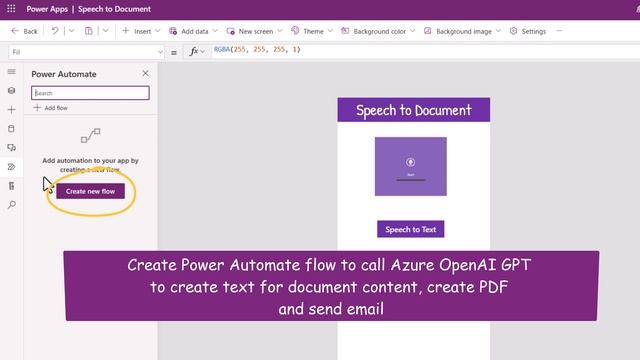Open the Media icon in the sidebar

click(11, 148)
